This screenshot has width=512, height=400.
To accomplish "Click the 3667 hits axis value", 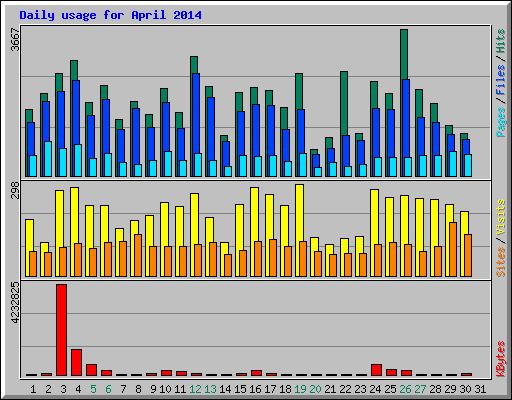I will pyautogui.click(x=15, y=40).
